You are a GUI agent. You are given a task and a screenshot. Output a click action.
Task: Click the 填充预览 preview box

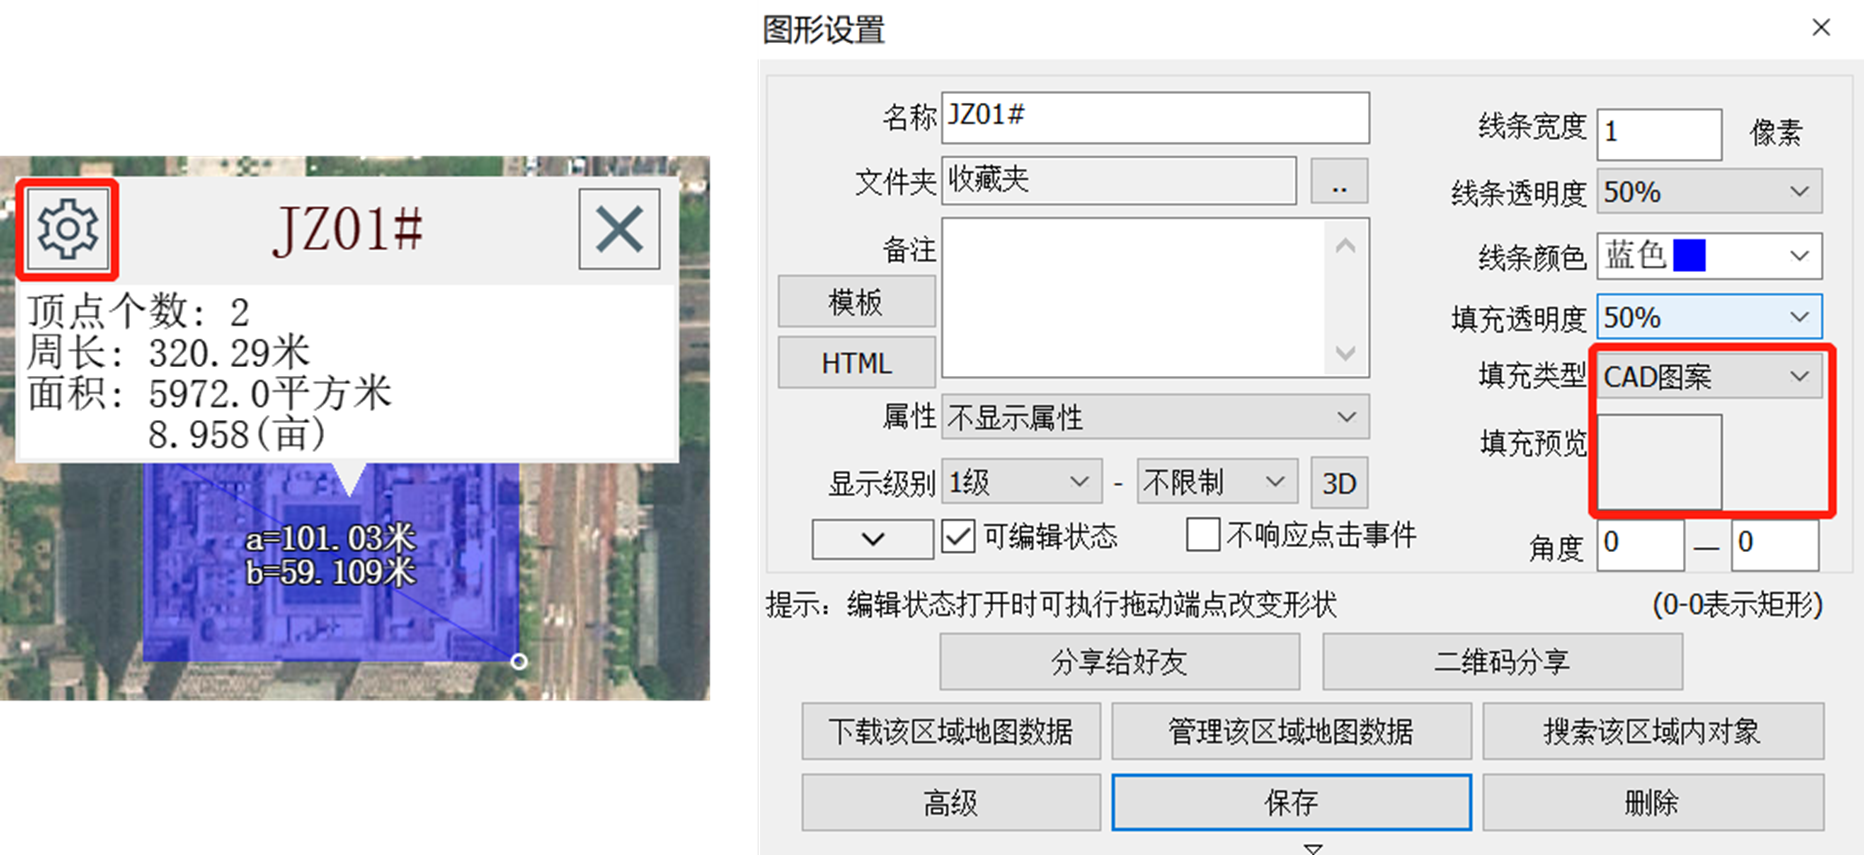point(1659,462)
